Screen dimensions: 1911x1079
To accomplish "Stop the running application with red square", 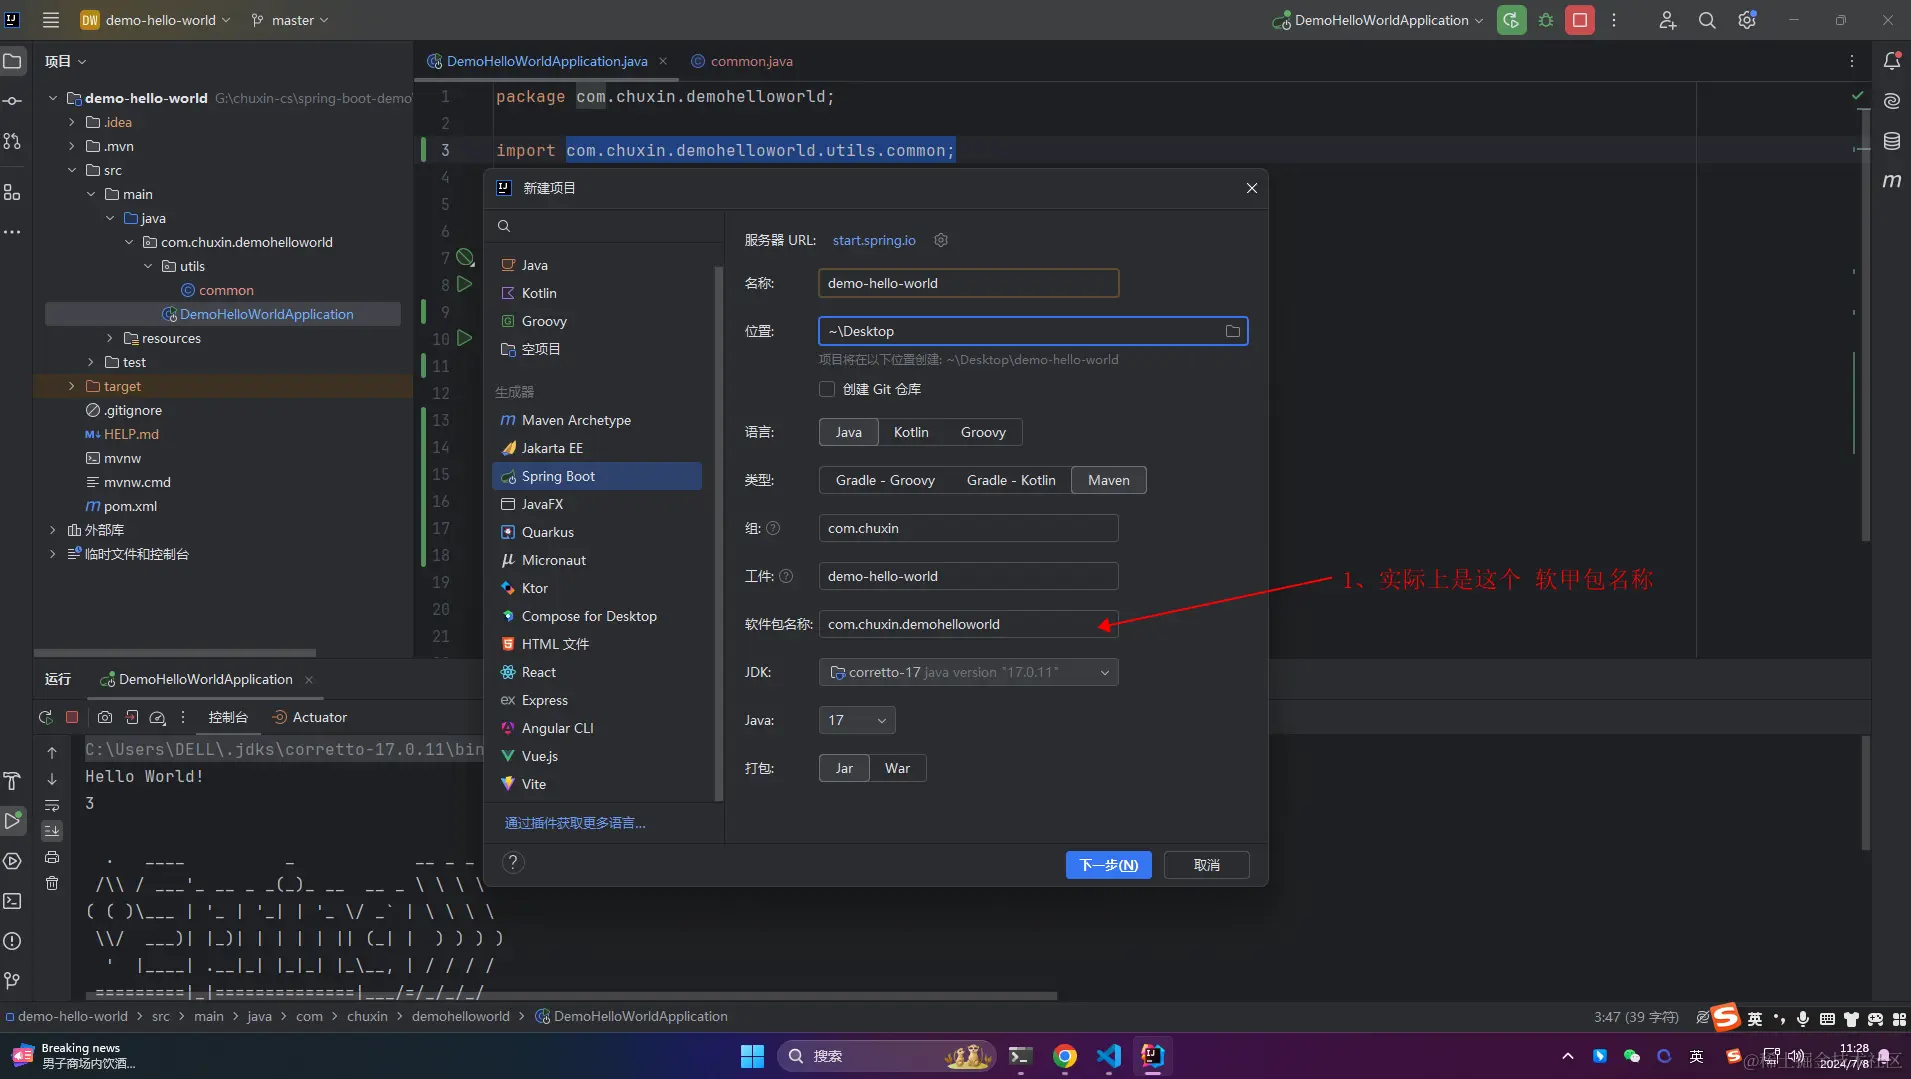I will pyautogui.click(x=1580, y=20).
